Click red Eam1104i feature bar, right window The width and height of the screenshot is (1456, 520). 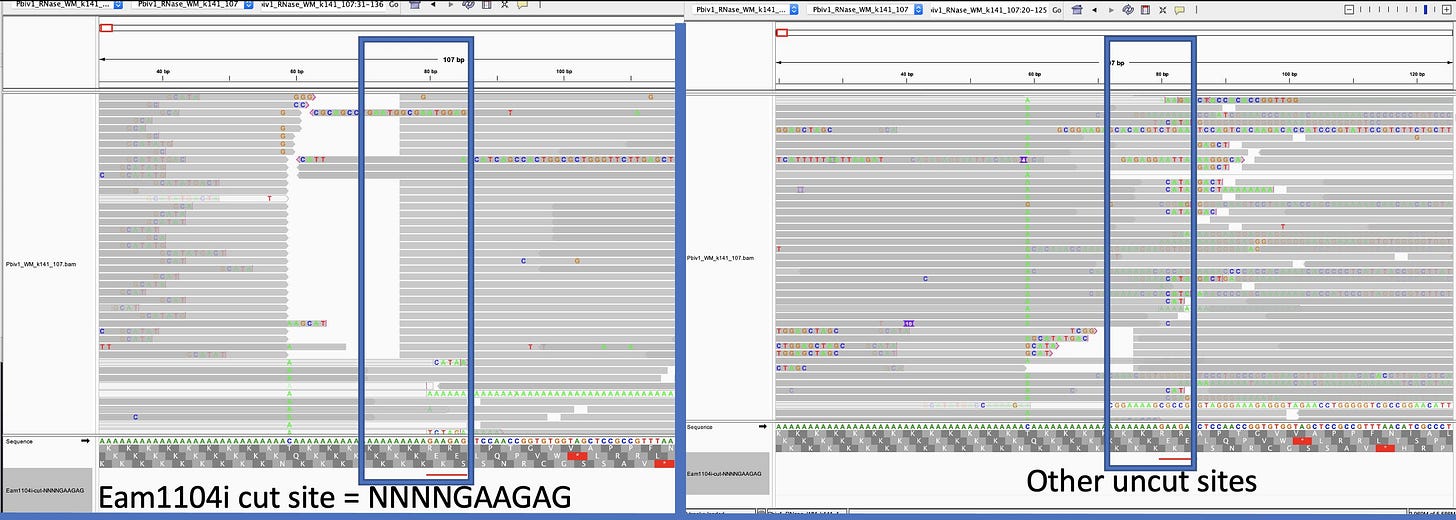[1175, 459]
